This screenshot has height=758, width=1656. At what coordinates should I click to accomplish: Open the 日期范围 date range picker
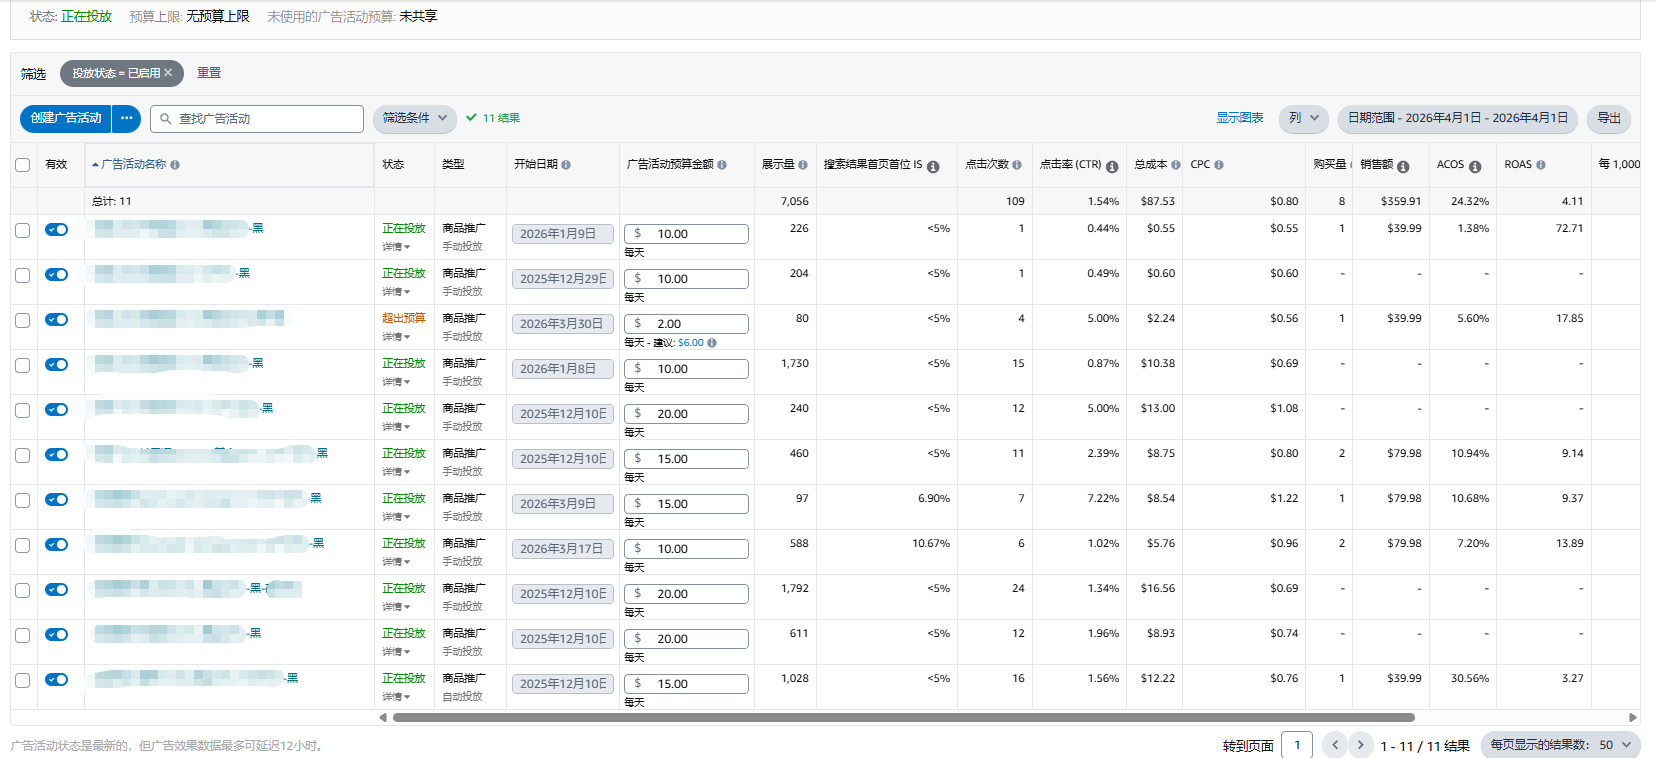click(x=1457, y=118)
